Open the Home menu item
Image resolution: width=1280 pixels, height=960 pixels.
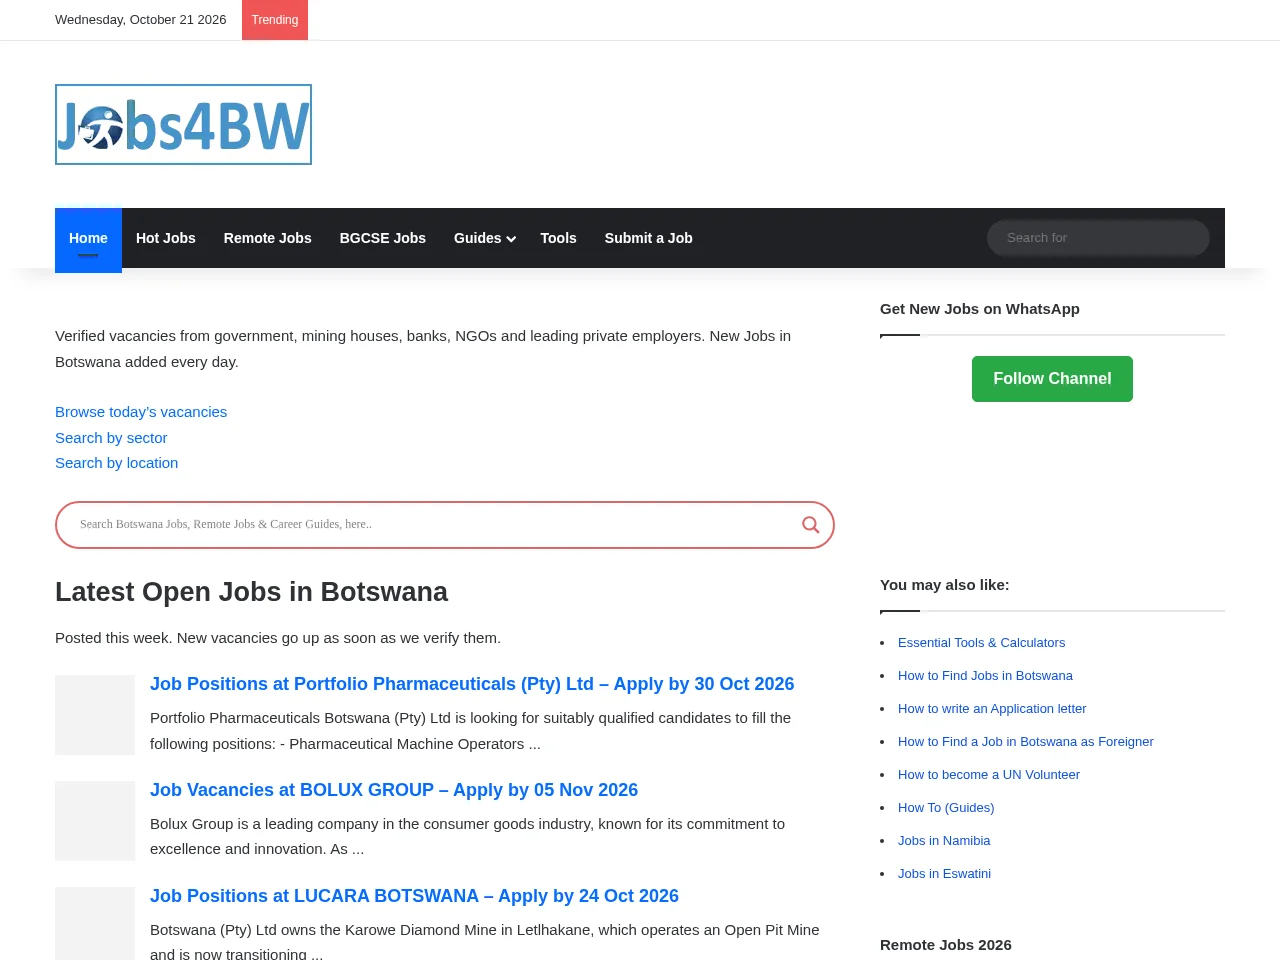(x=88, y=238)
